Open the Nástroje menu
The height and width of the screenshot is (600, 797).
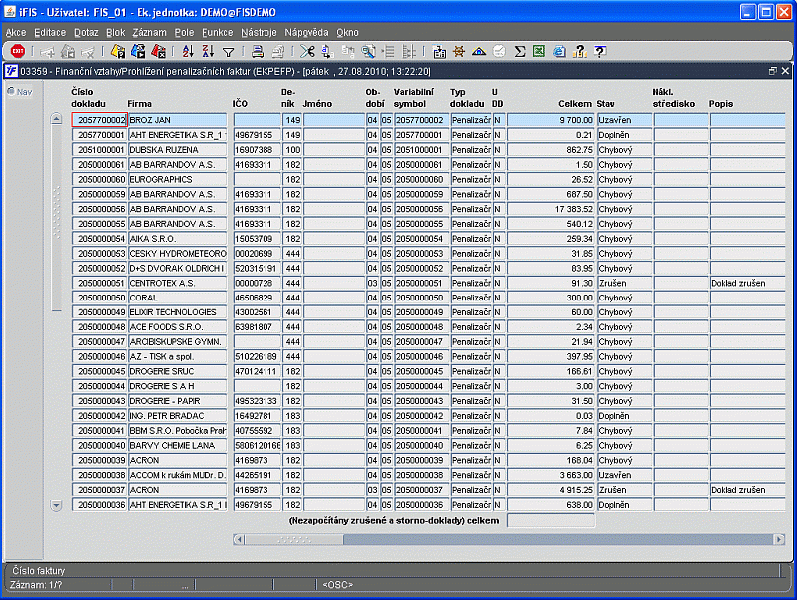(x=259, y=32)
